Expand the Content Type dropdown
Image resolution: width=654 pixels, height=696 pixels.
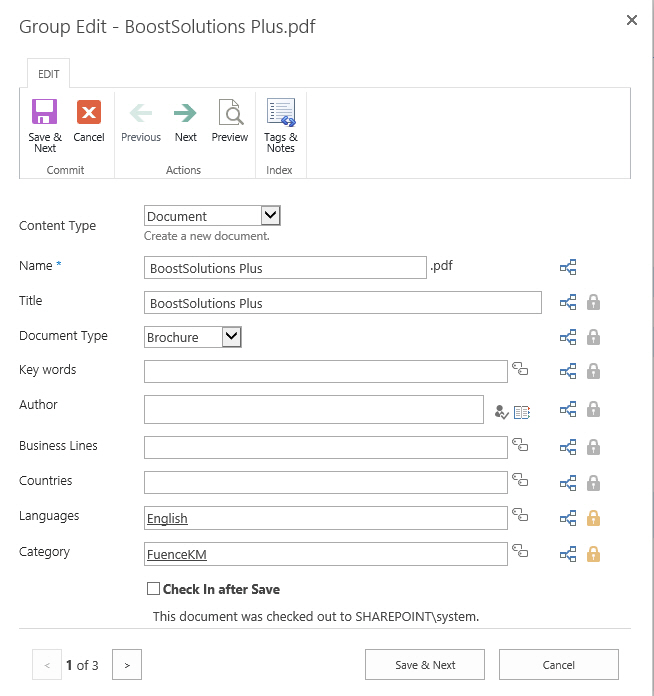(x=270, y=216)
